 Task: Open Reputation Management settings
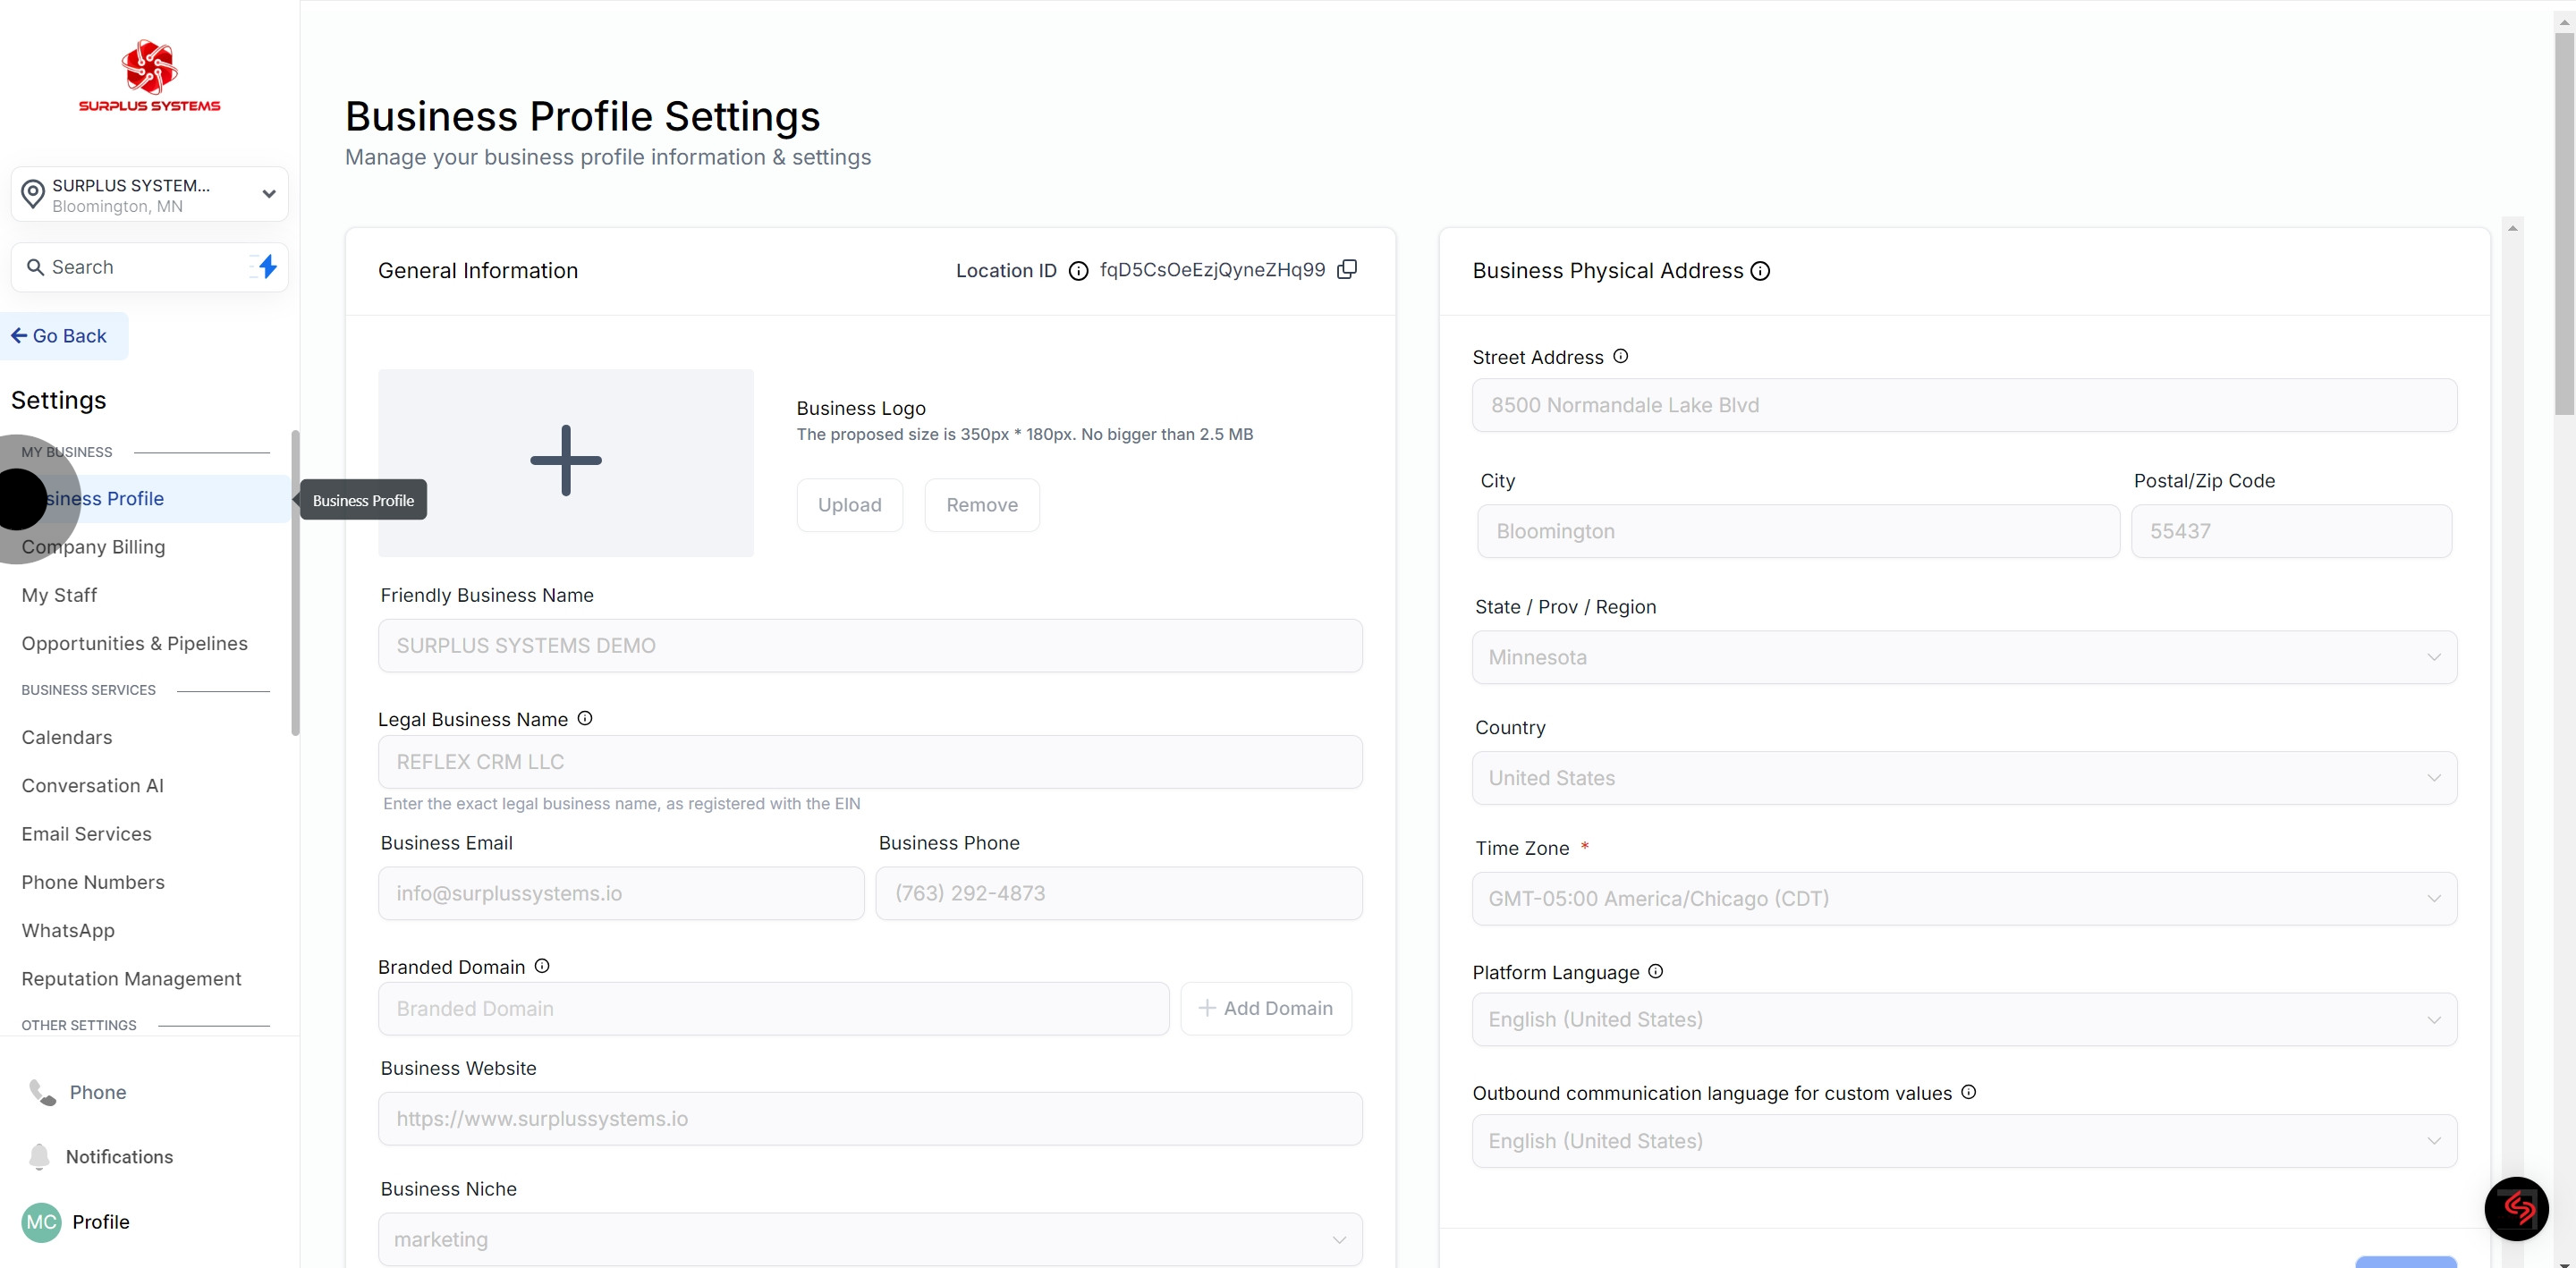coord(131,978)
